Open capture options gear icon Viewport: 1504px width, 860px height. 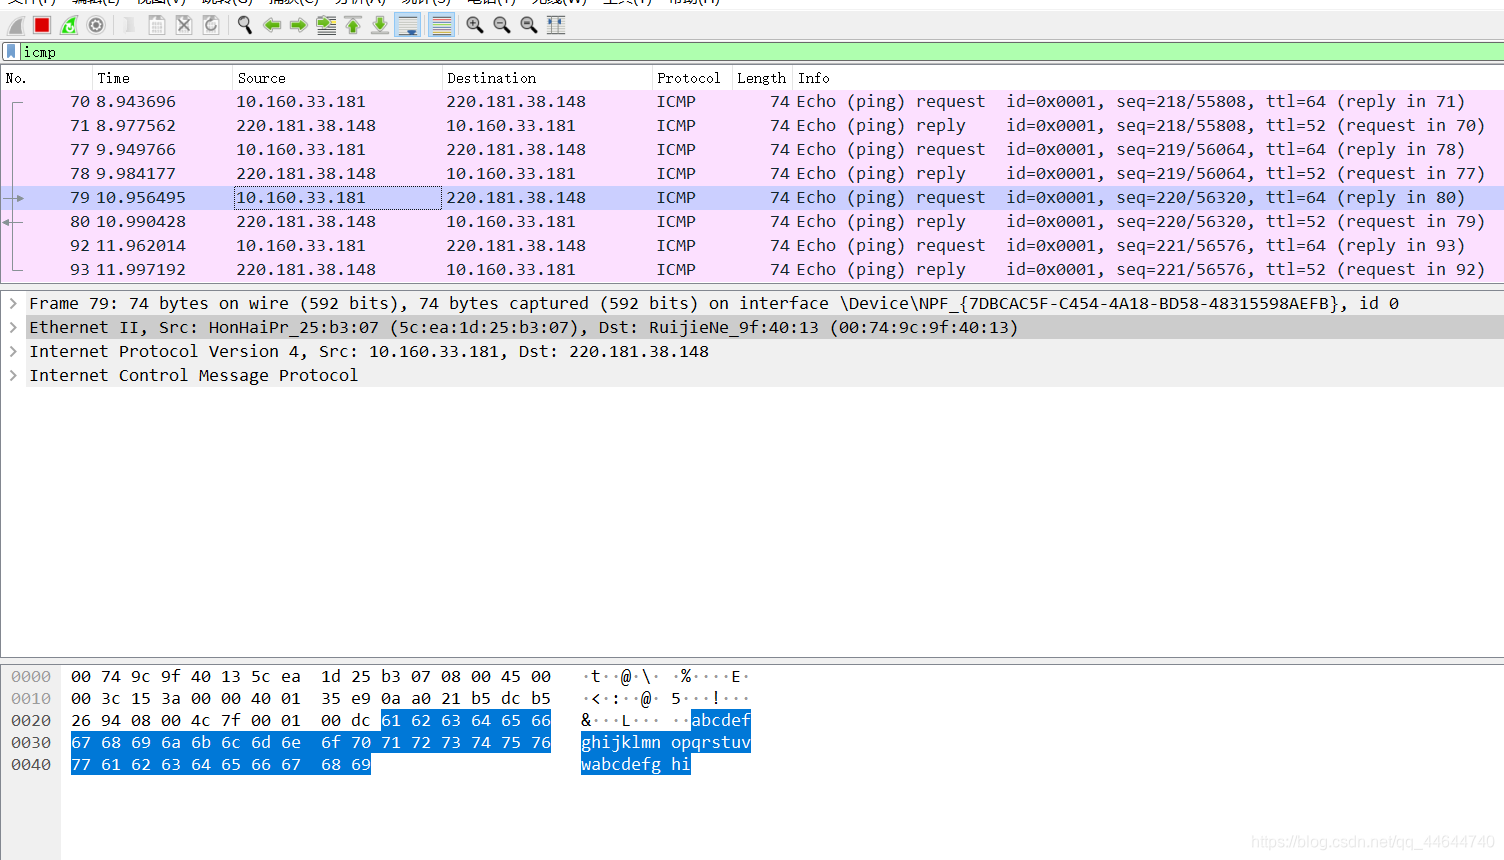96,25
